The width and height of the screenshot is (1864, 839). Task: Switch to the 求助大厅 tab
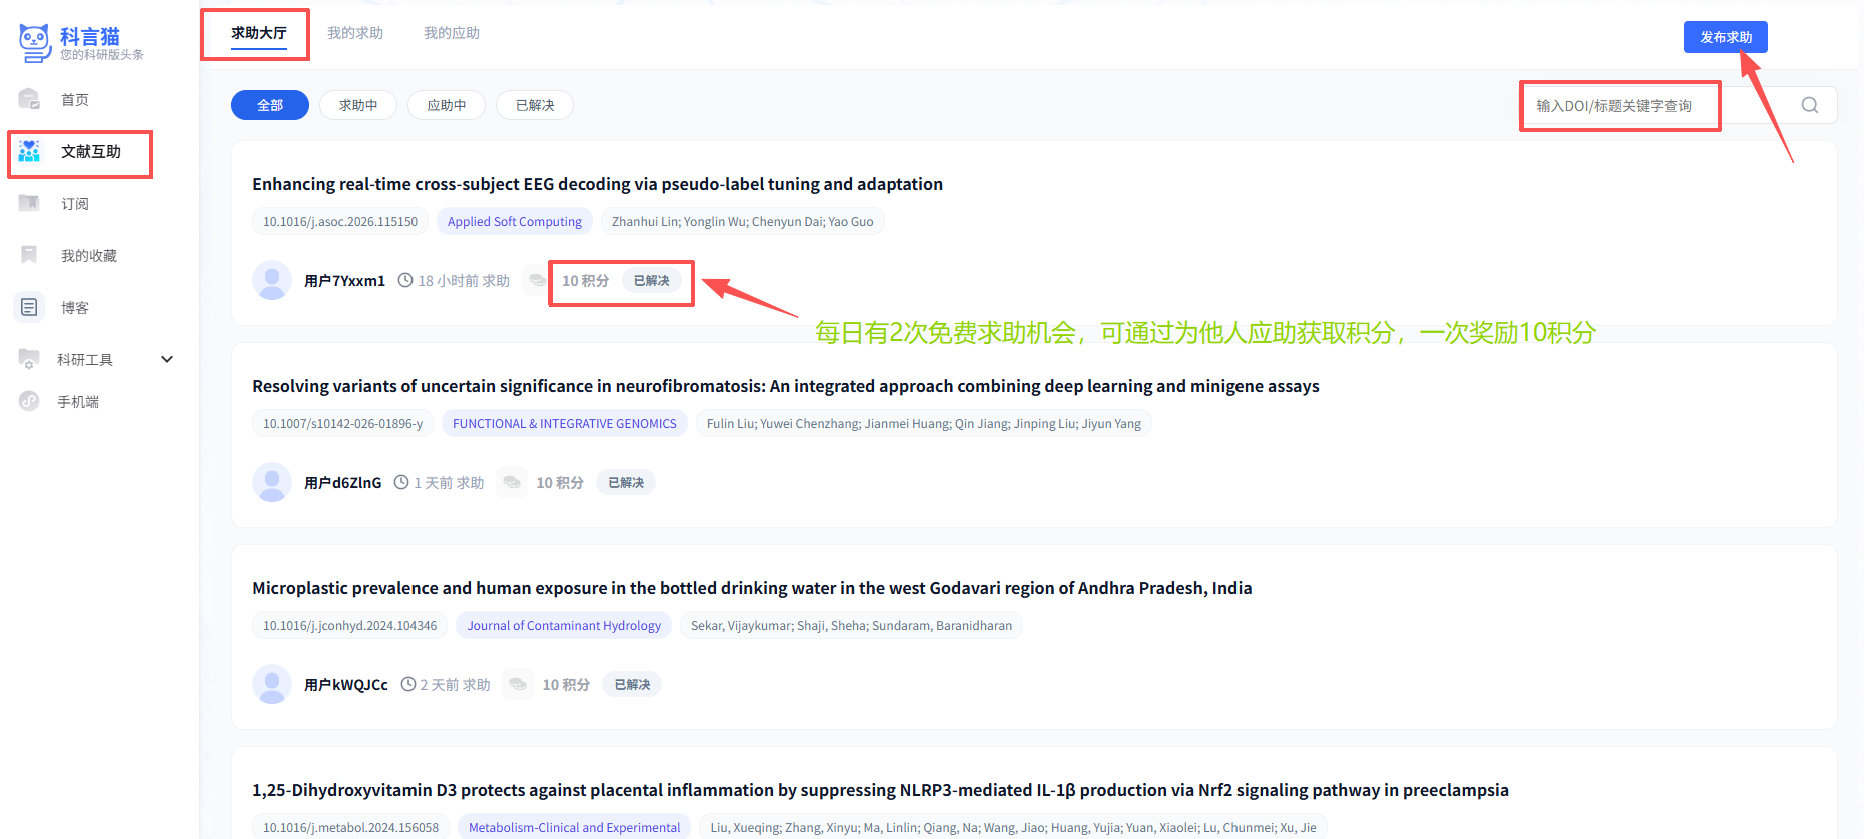pos(258,33)
